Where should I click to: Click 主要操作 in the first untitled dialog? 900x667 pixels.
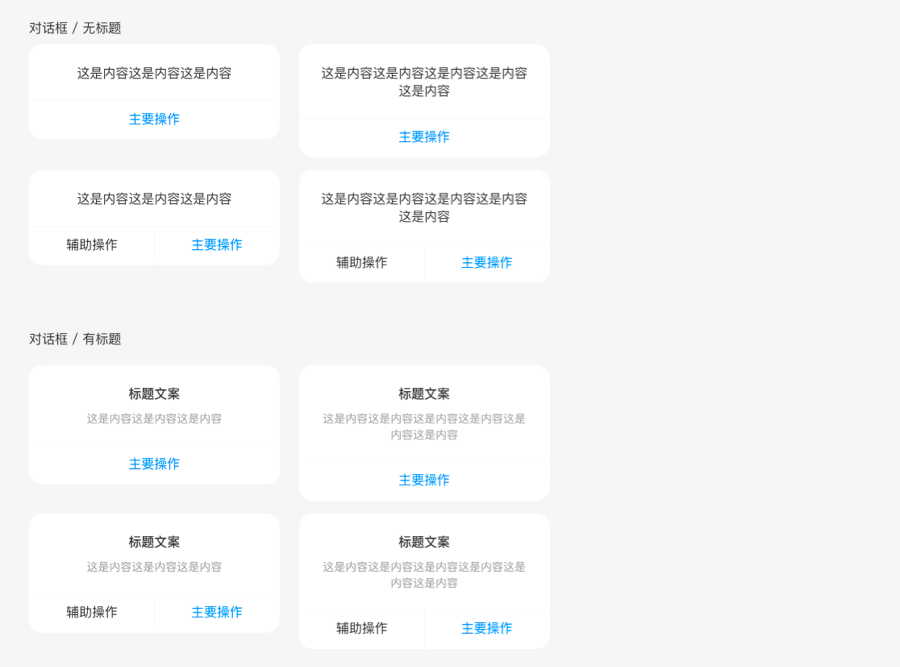[x=153, y=119]
